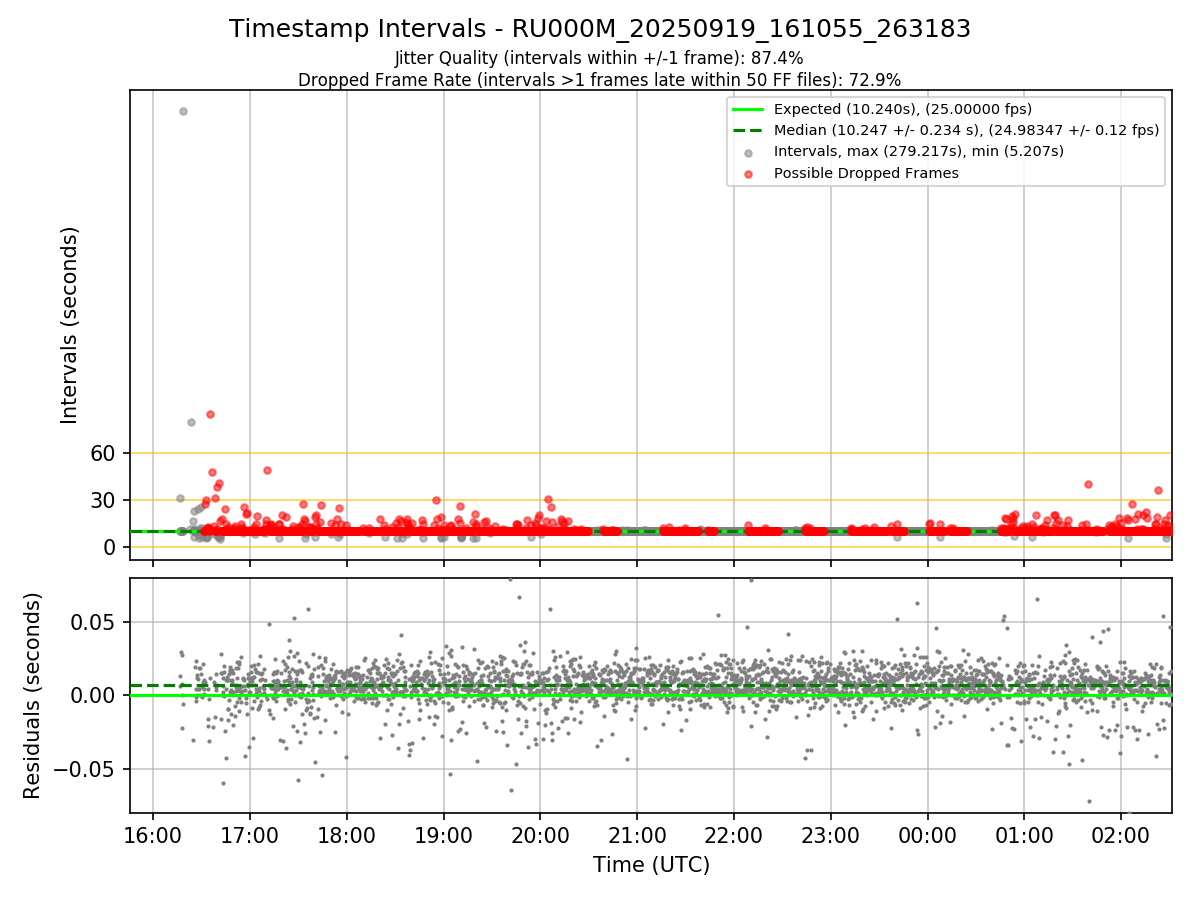The image size is (1200, 900).
Task: Click the Median (10.247 +/- 0.234 s) legend entry
Action: 966,130
